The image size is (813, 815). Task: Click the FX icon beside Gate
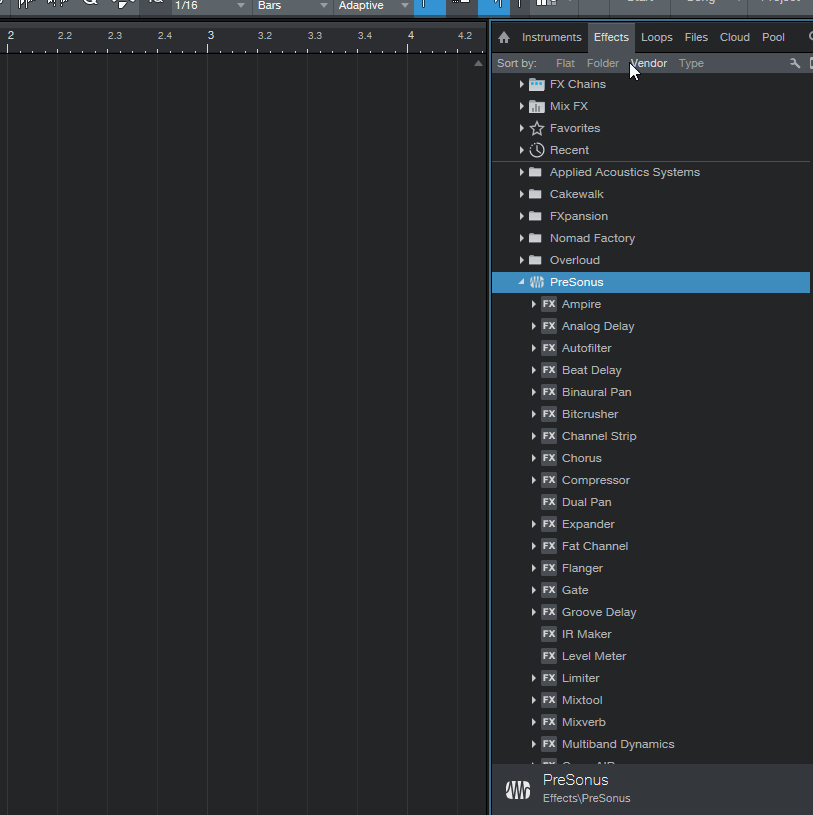[x=549, y=590]
